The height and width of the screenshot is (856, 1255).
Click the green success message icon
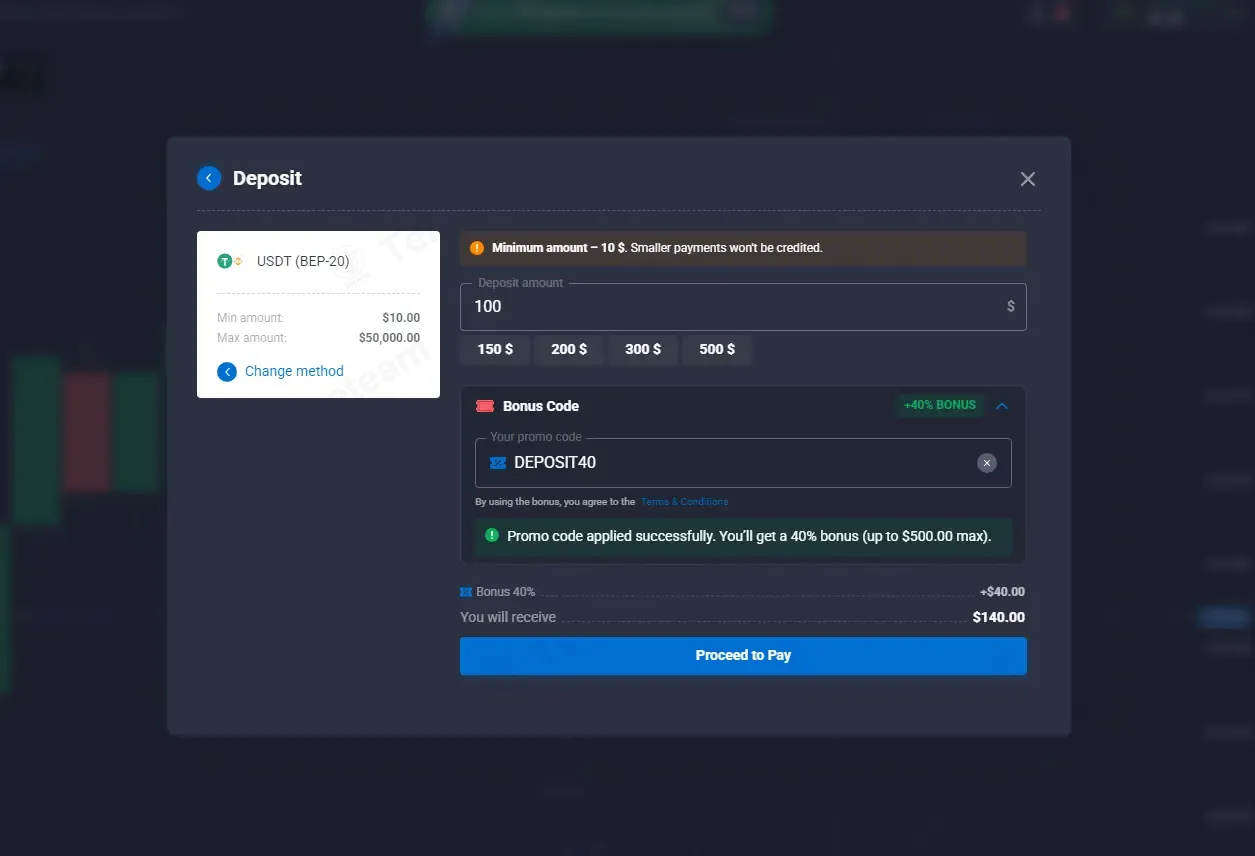[492, 535]
